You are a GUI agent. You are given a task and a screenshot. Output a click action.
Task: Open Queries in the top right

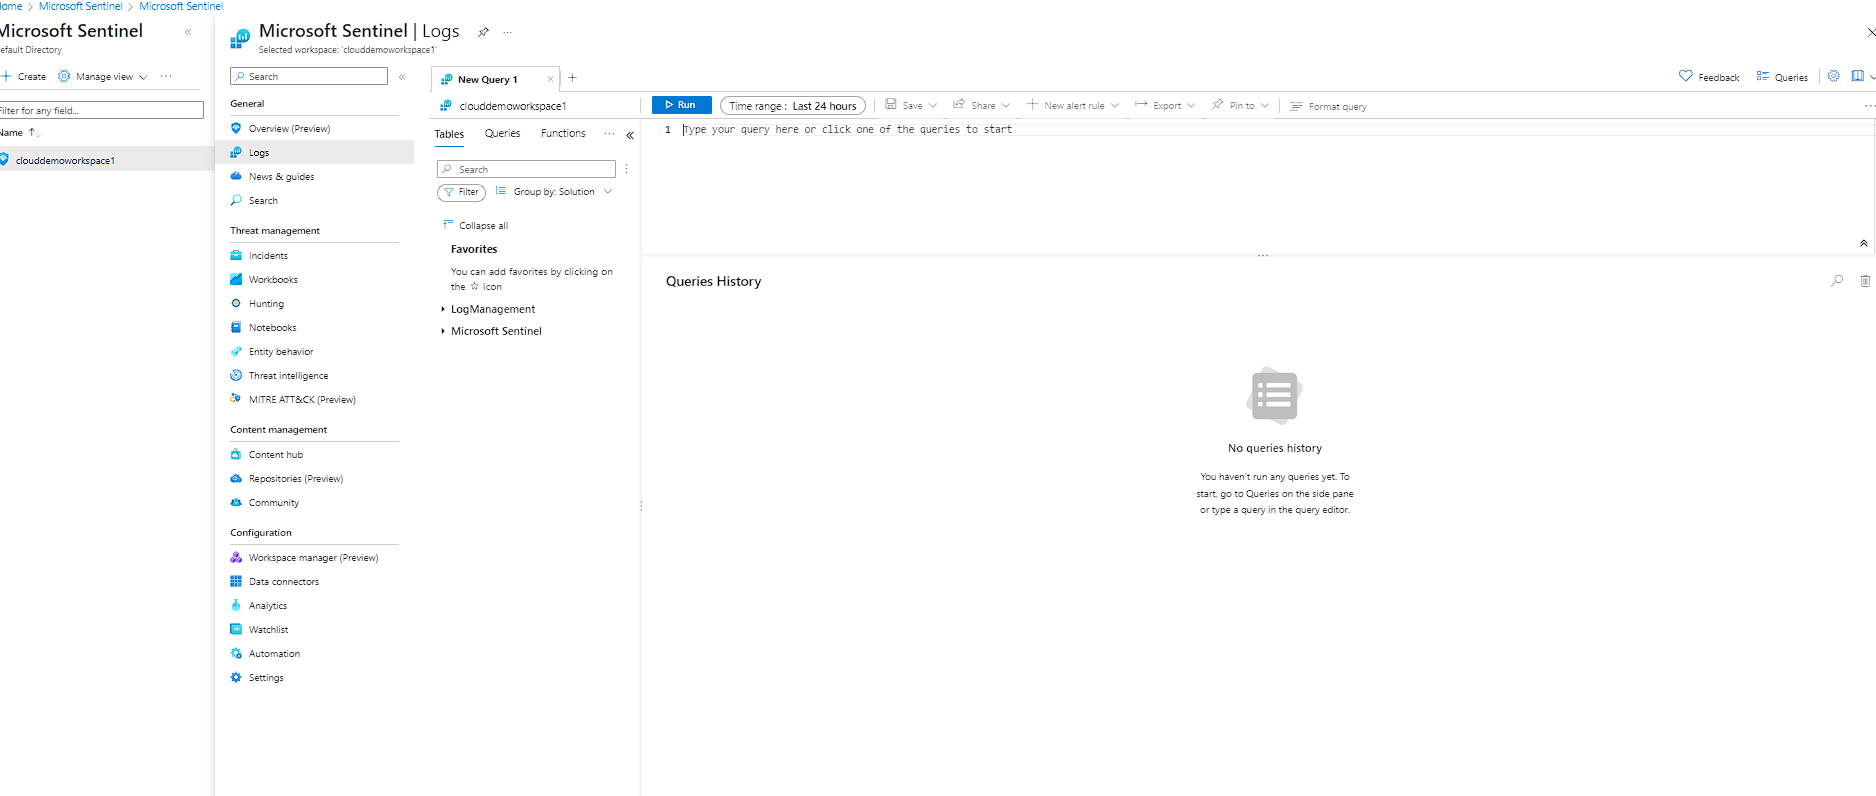tap(1782, 77)
